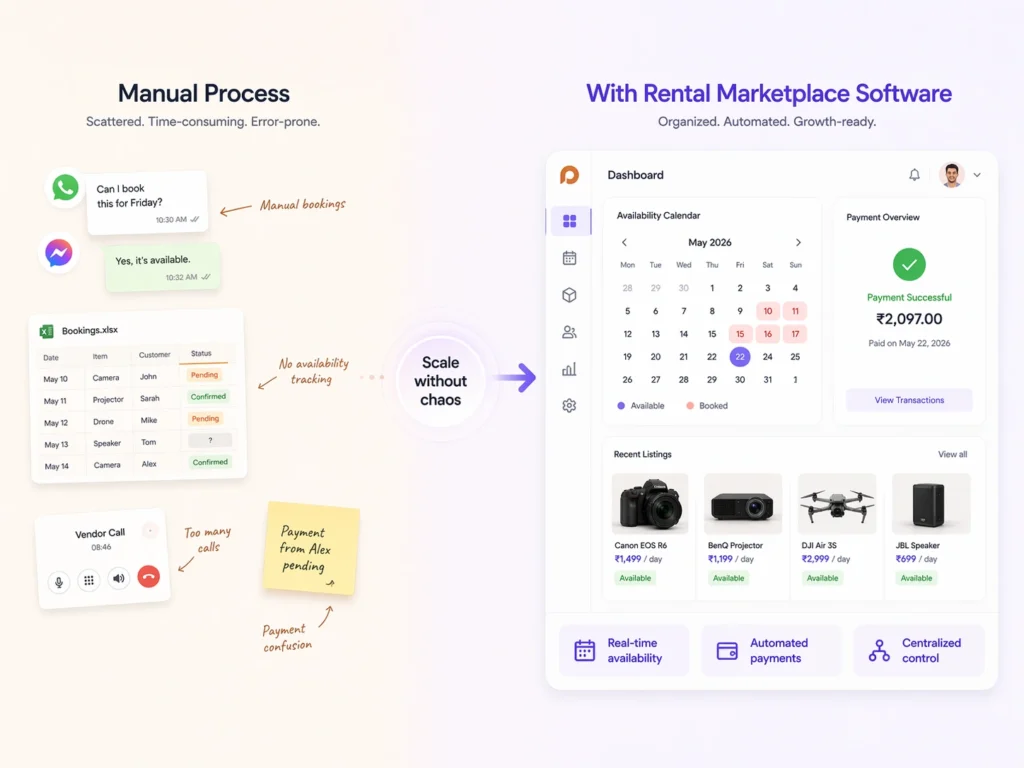Click the View Transactions button

909,400
